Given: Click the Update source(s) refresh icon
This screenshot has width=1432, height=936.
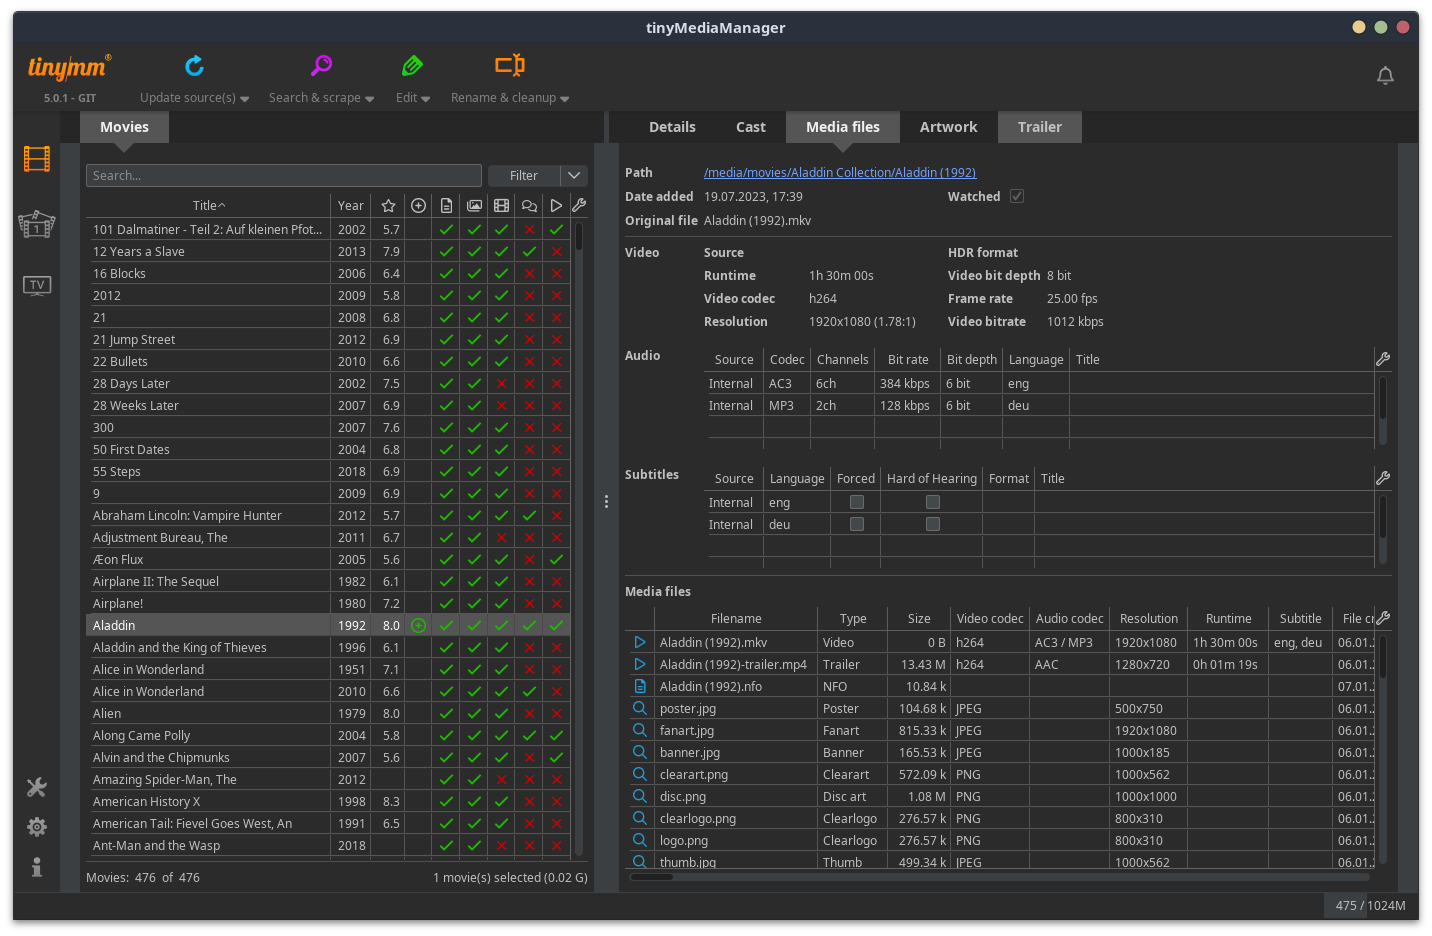Looking at the screenshot, I should 194,66.
